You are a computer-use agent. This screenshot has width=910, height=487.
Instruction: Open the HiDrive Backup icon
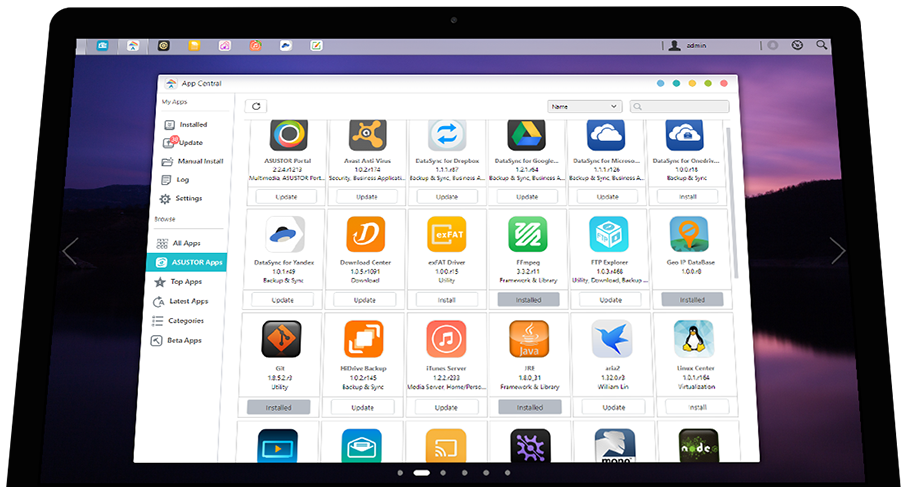363,339
